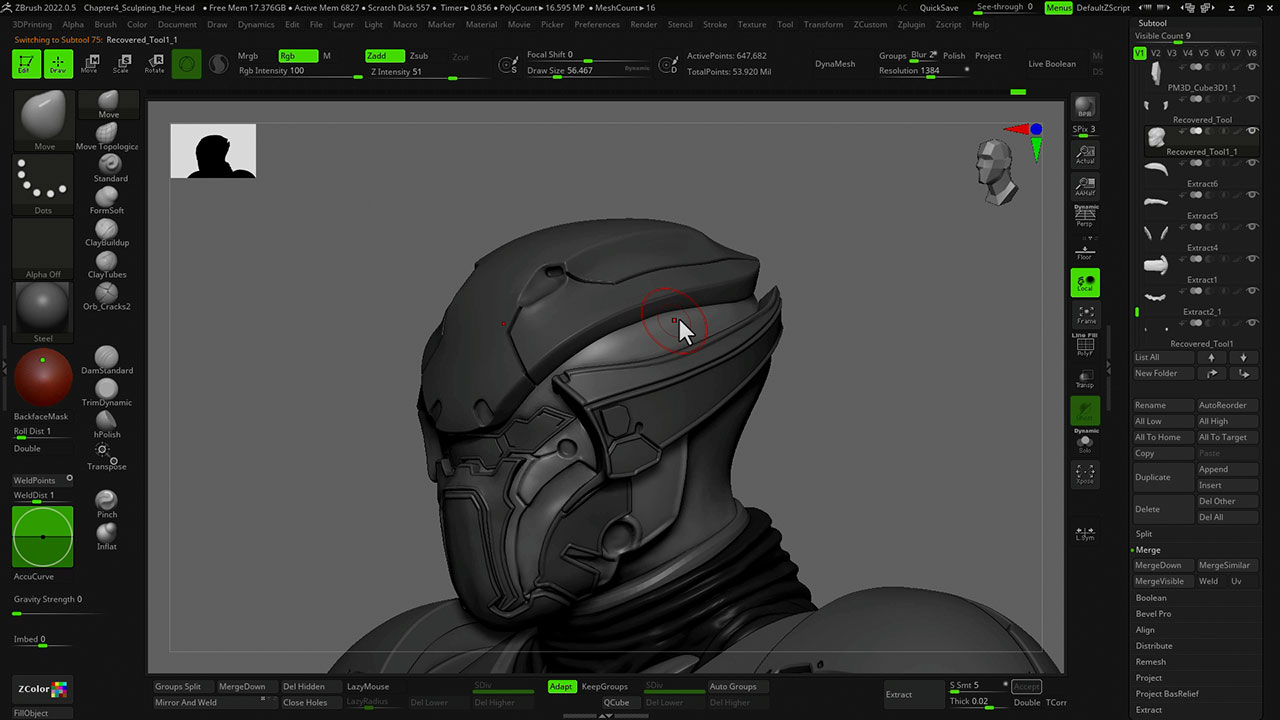This screenshot has height=720, width=1280.
Task: Expand the Split section
Action: (1144, 534)
